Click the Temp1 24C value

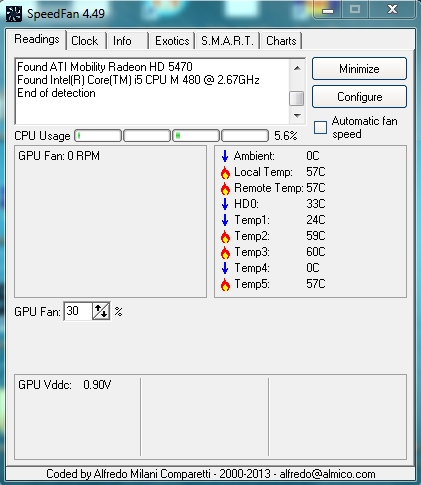click(316, 220)
